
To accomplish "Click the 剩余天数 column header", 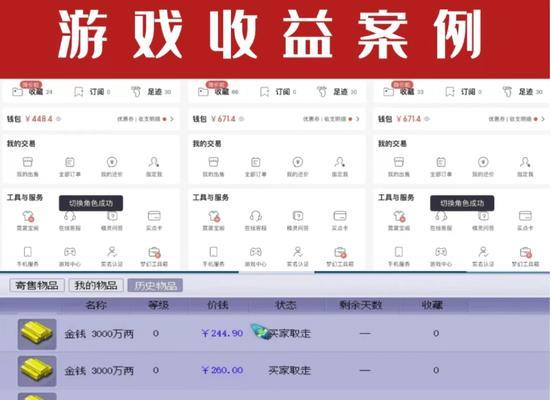I will (x=361, y=305).
